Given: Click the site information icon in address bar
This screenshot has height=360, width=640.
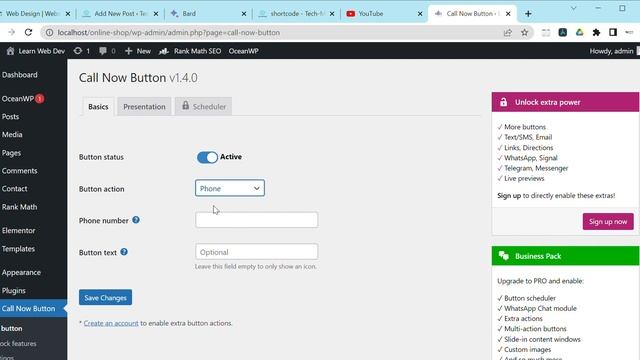Looking at the screenshot, I should [49, 32].
